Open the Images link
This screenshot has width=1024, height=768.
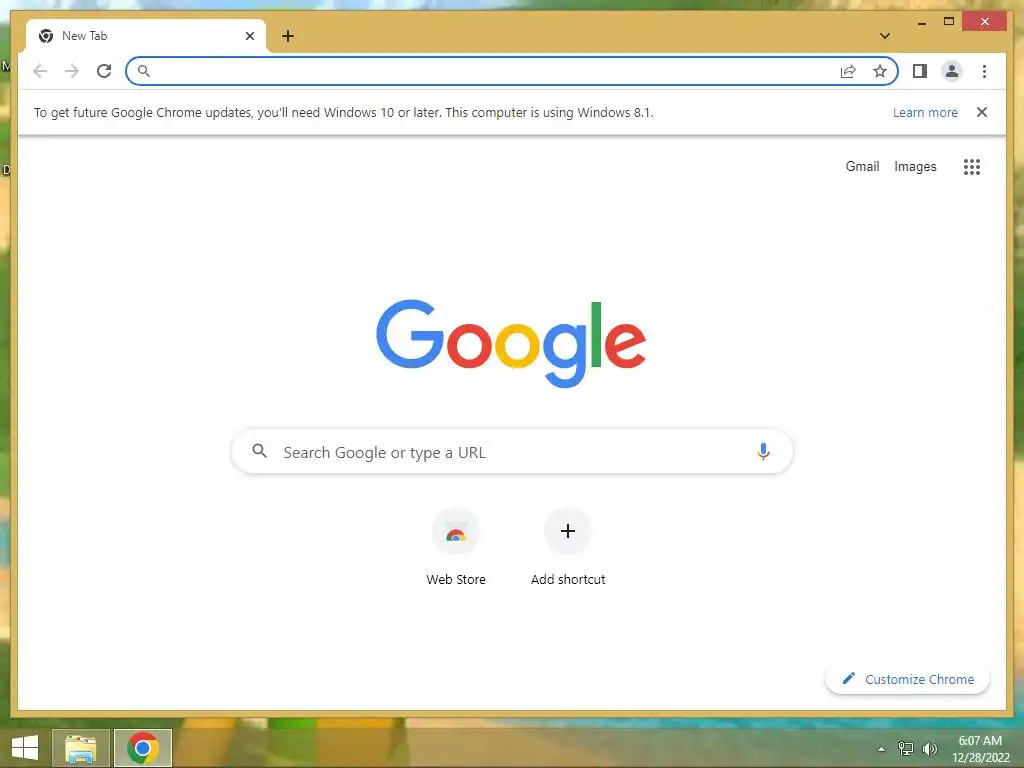pyautogui.click(x=915, y=167)
